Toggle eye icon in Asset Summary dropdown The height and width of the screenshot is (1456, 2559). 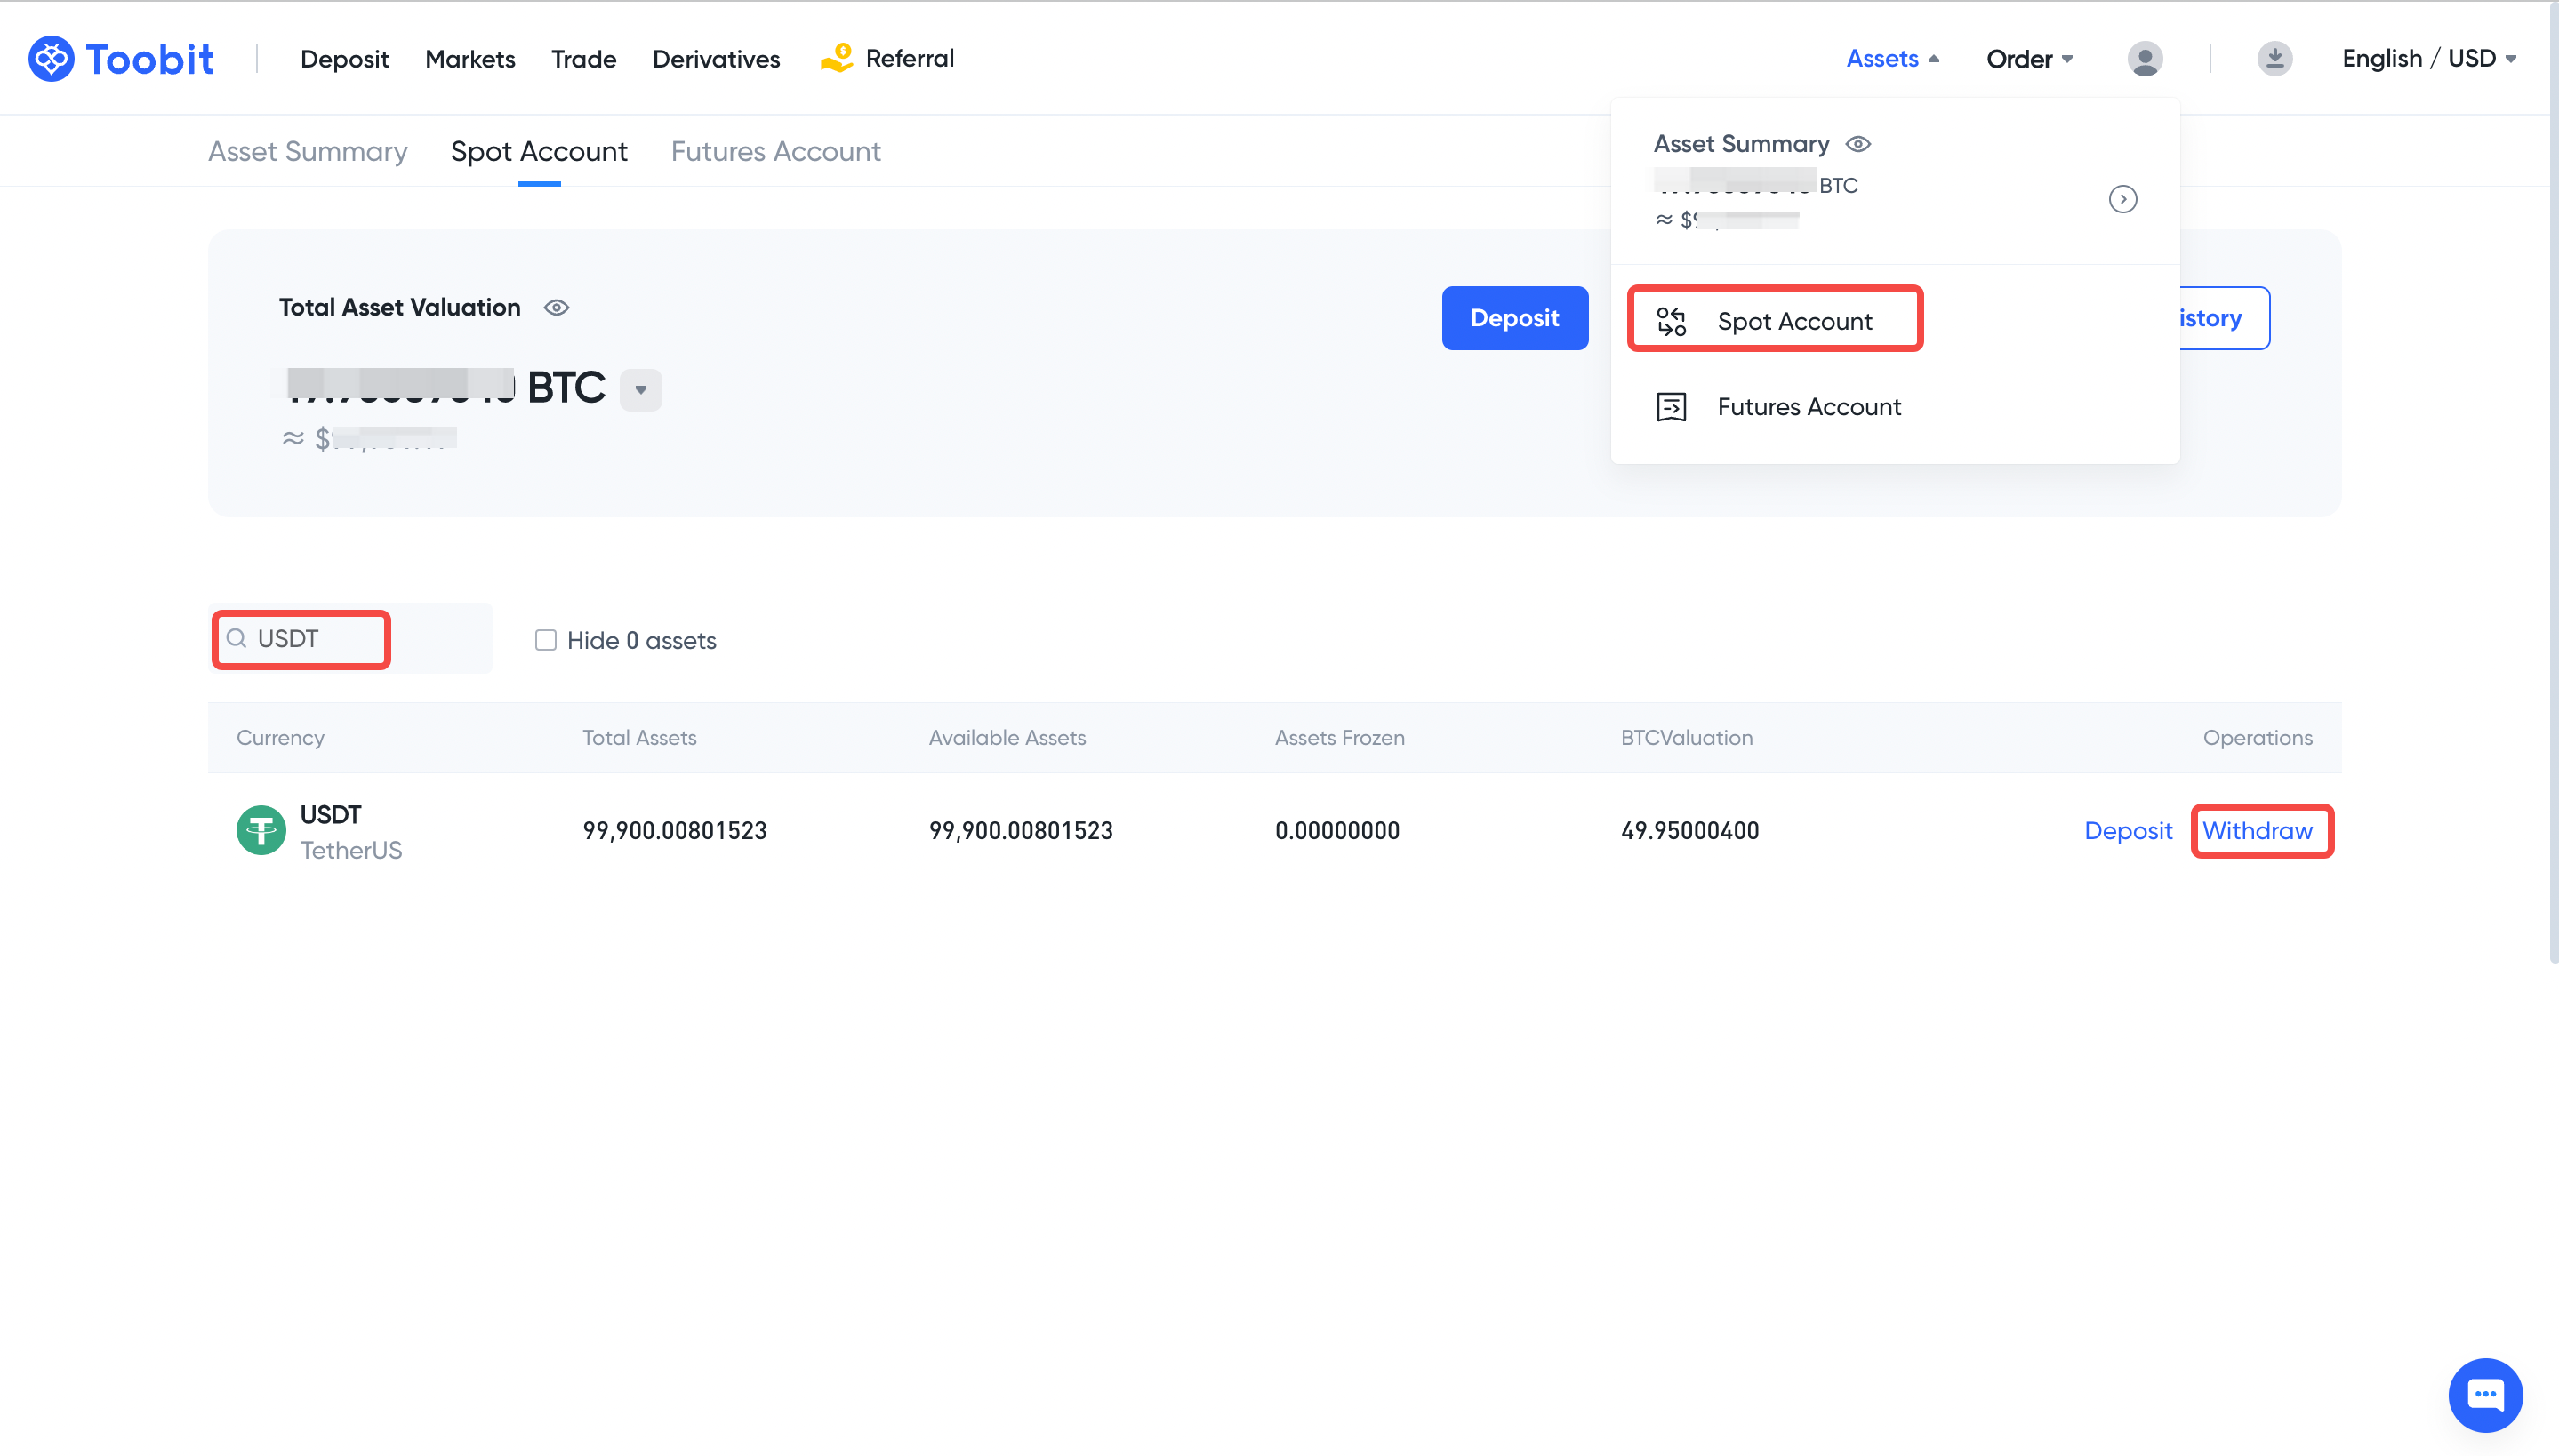(1858, 144)
